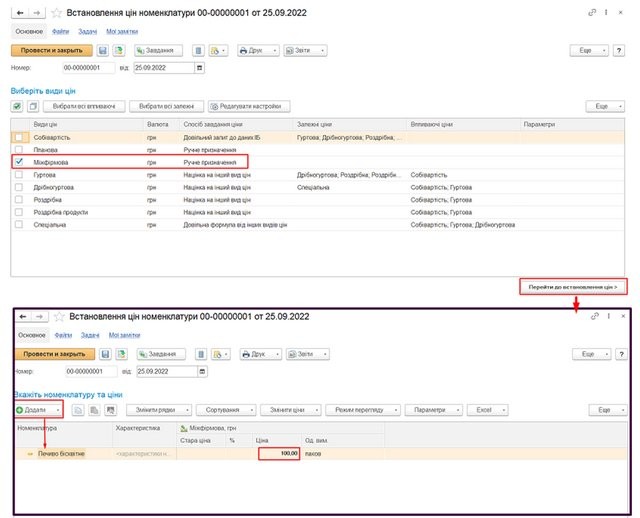Click the check-all icon under Виберіть види цін
The image size is (640, 518).
point(17,106)
